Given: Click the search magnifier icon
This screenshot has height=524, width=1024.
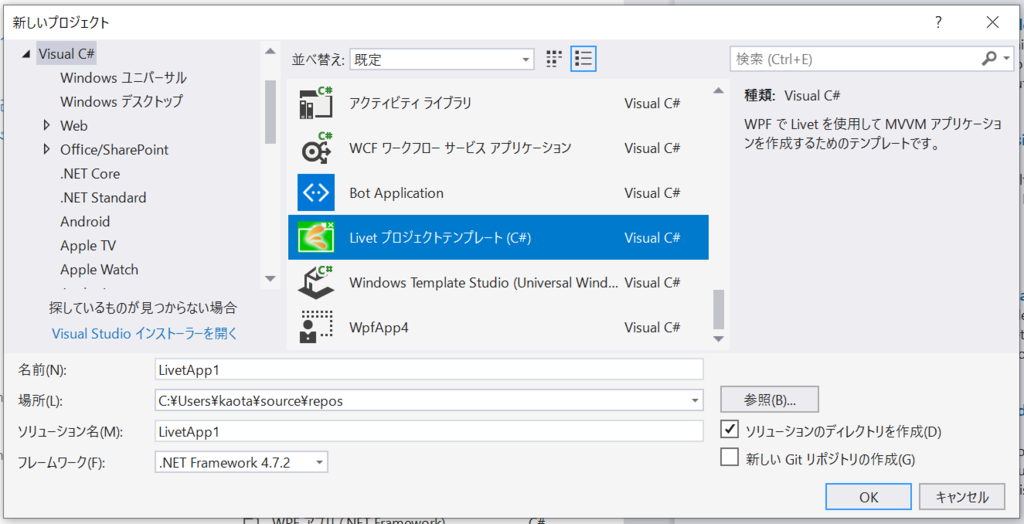Looking at the screenshot, I should tap(989, 59).
